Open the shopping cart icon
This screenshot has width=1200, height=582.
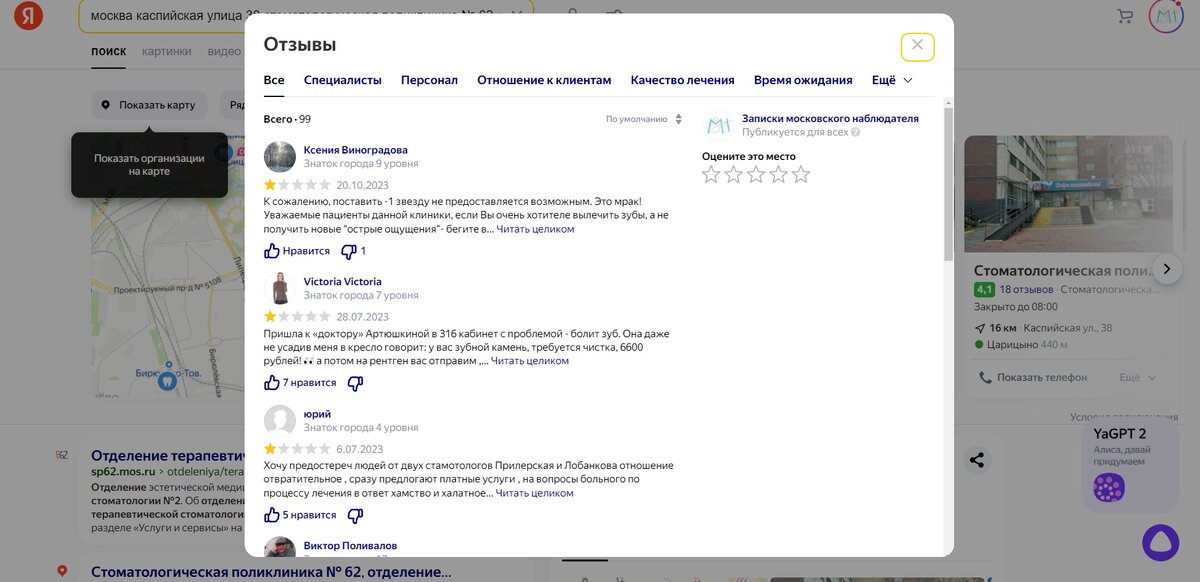(1125, 15)
